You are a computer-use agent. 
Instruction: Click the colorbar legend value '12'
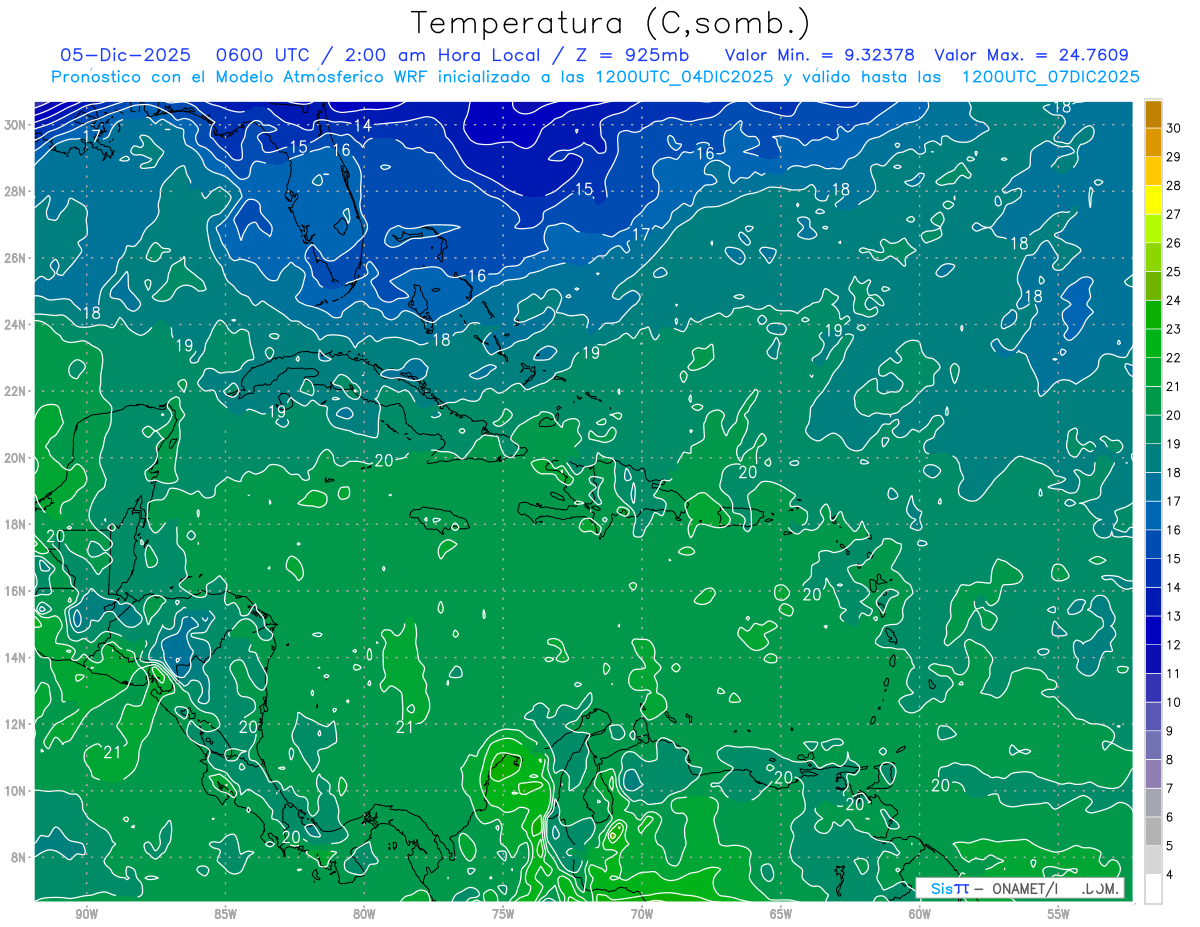point(1173,645)
